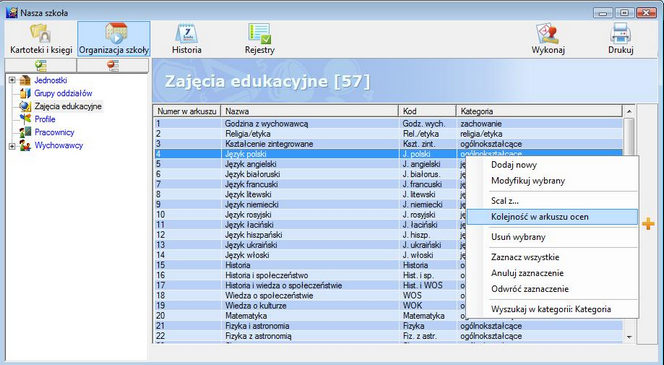Screen dimensions: 664x365
Task: Expand the Wychowawcy tree node
Action: [12, 146]
